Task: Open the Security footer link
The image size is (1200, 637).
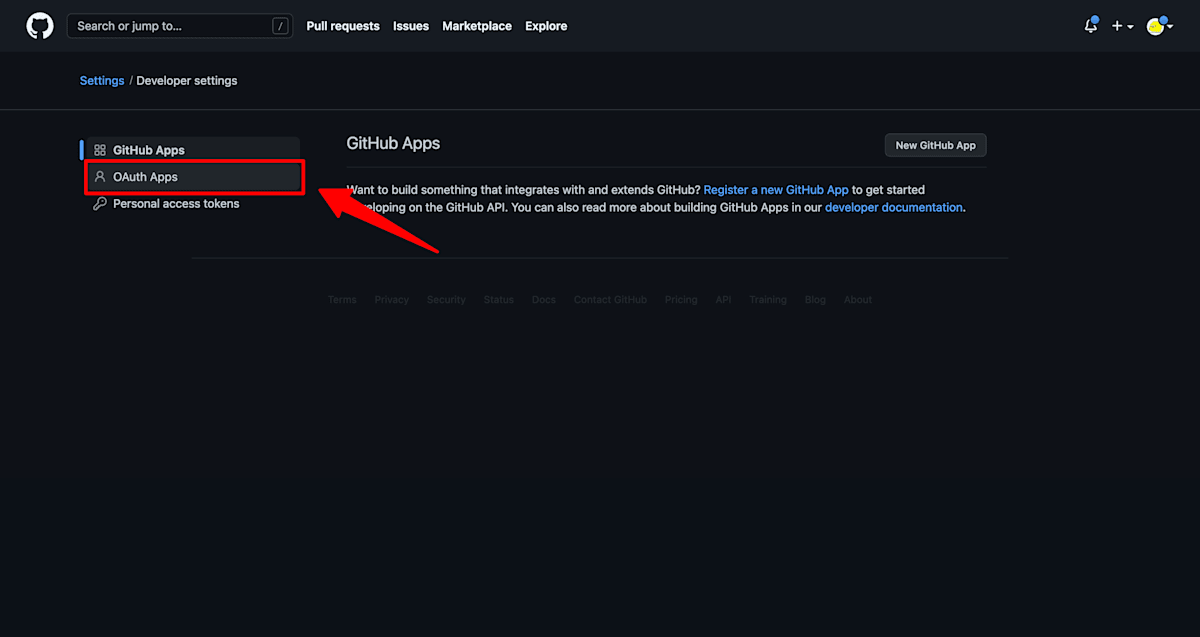Action: click(446, 300)
